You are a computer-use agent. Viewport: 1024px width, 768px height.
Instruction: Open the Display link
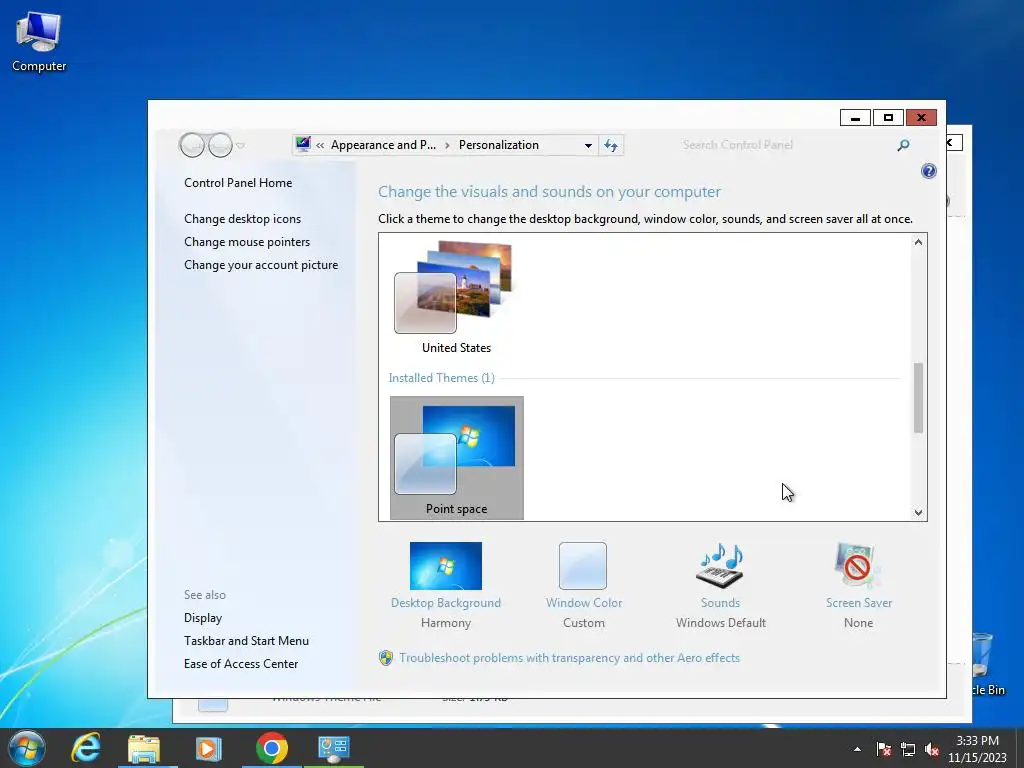tap(203, 618)
